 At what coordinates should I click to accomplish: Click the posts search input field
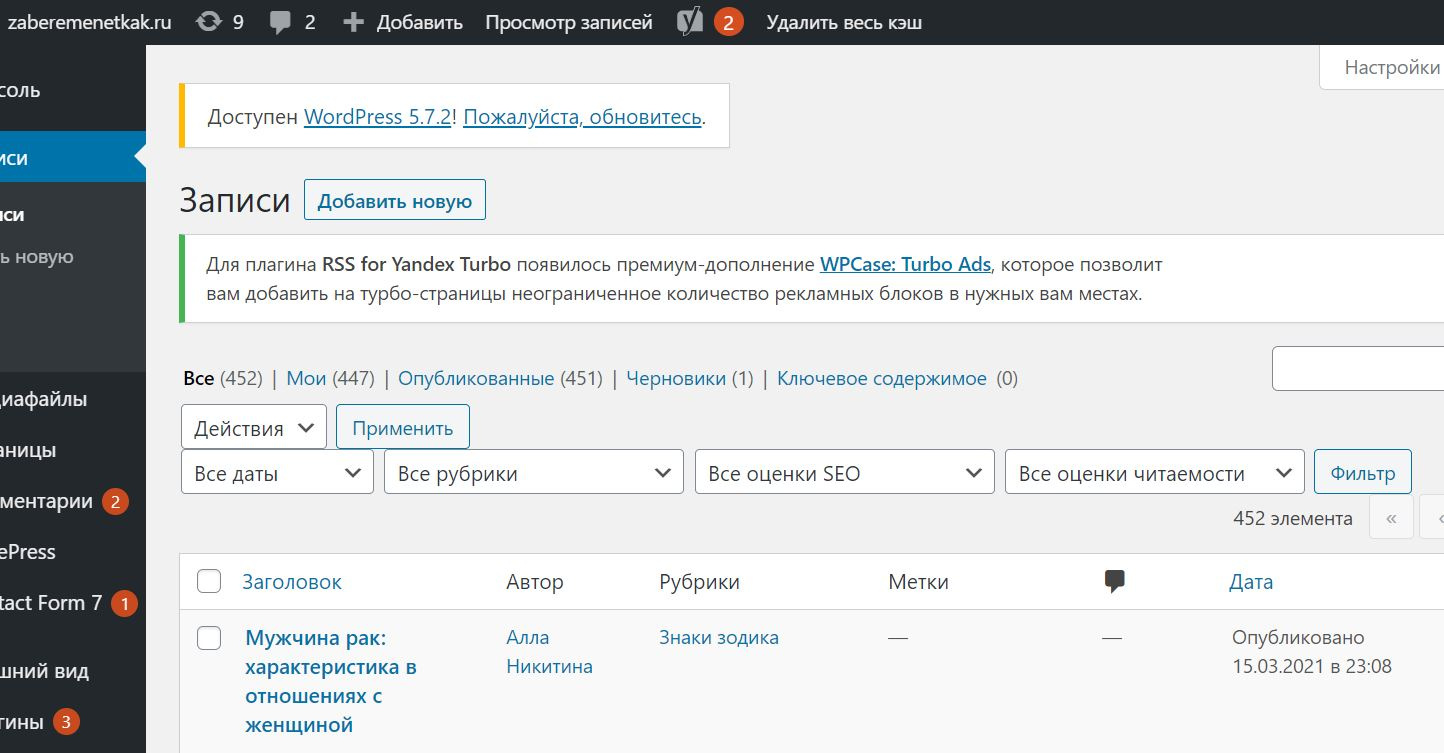[x=1357, y=369]
